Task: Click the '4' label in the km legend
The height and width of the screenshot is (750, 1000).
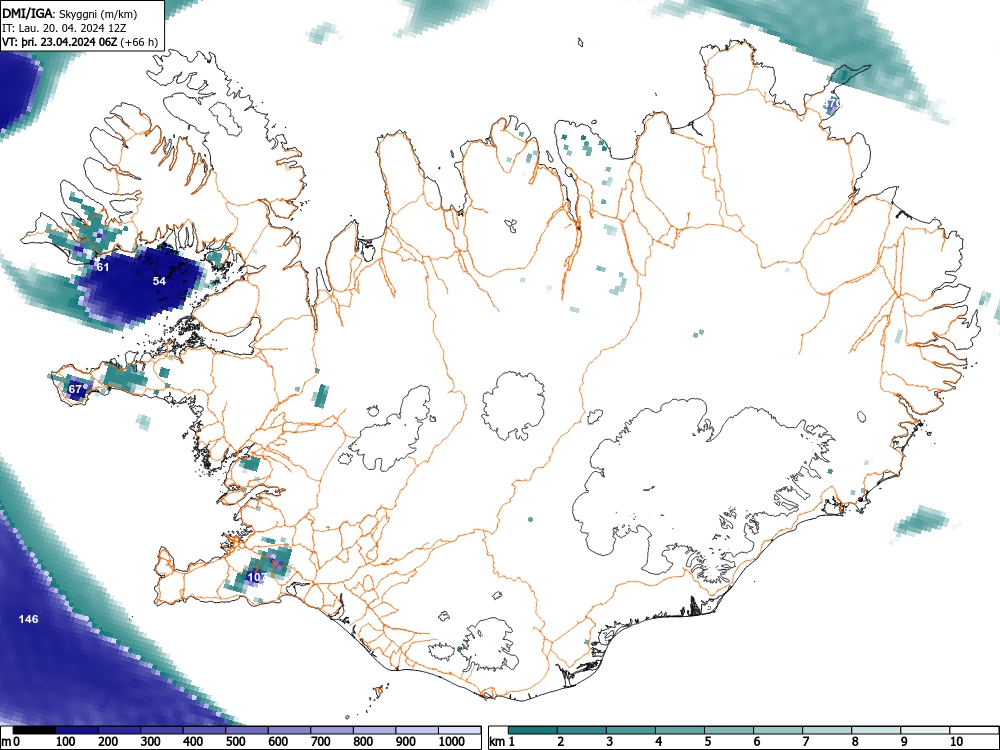Action: (x=659, y=742)
